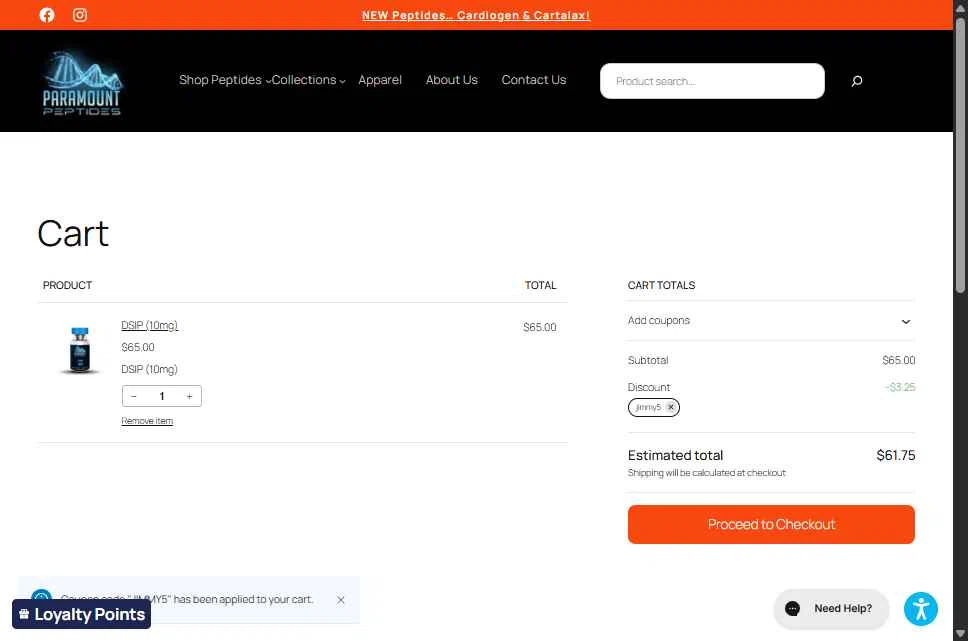Click the Remove item link
The height and width of the screenshot is (641, 968).
(x=147, y=421)
